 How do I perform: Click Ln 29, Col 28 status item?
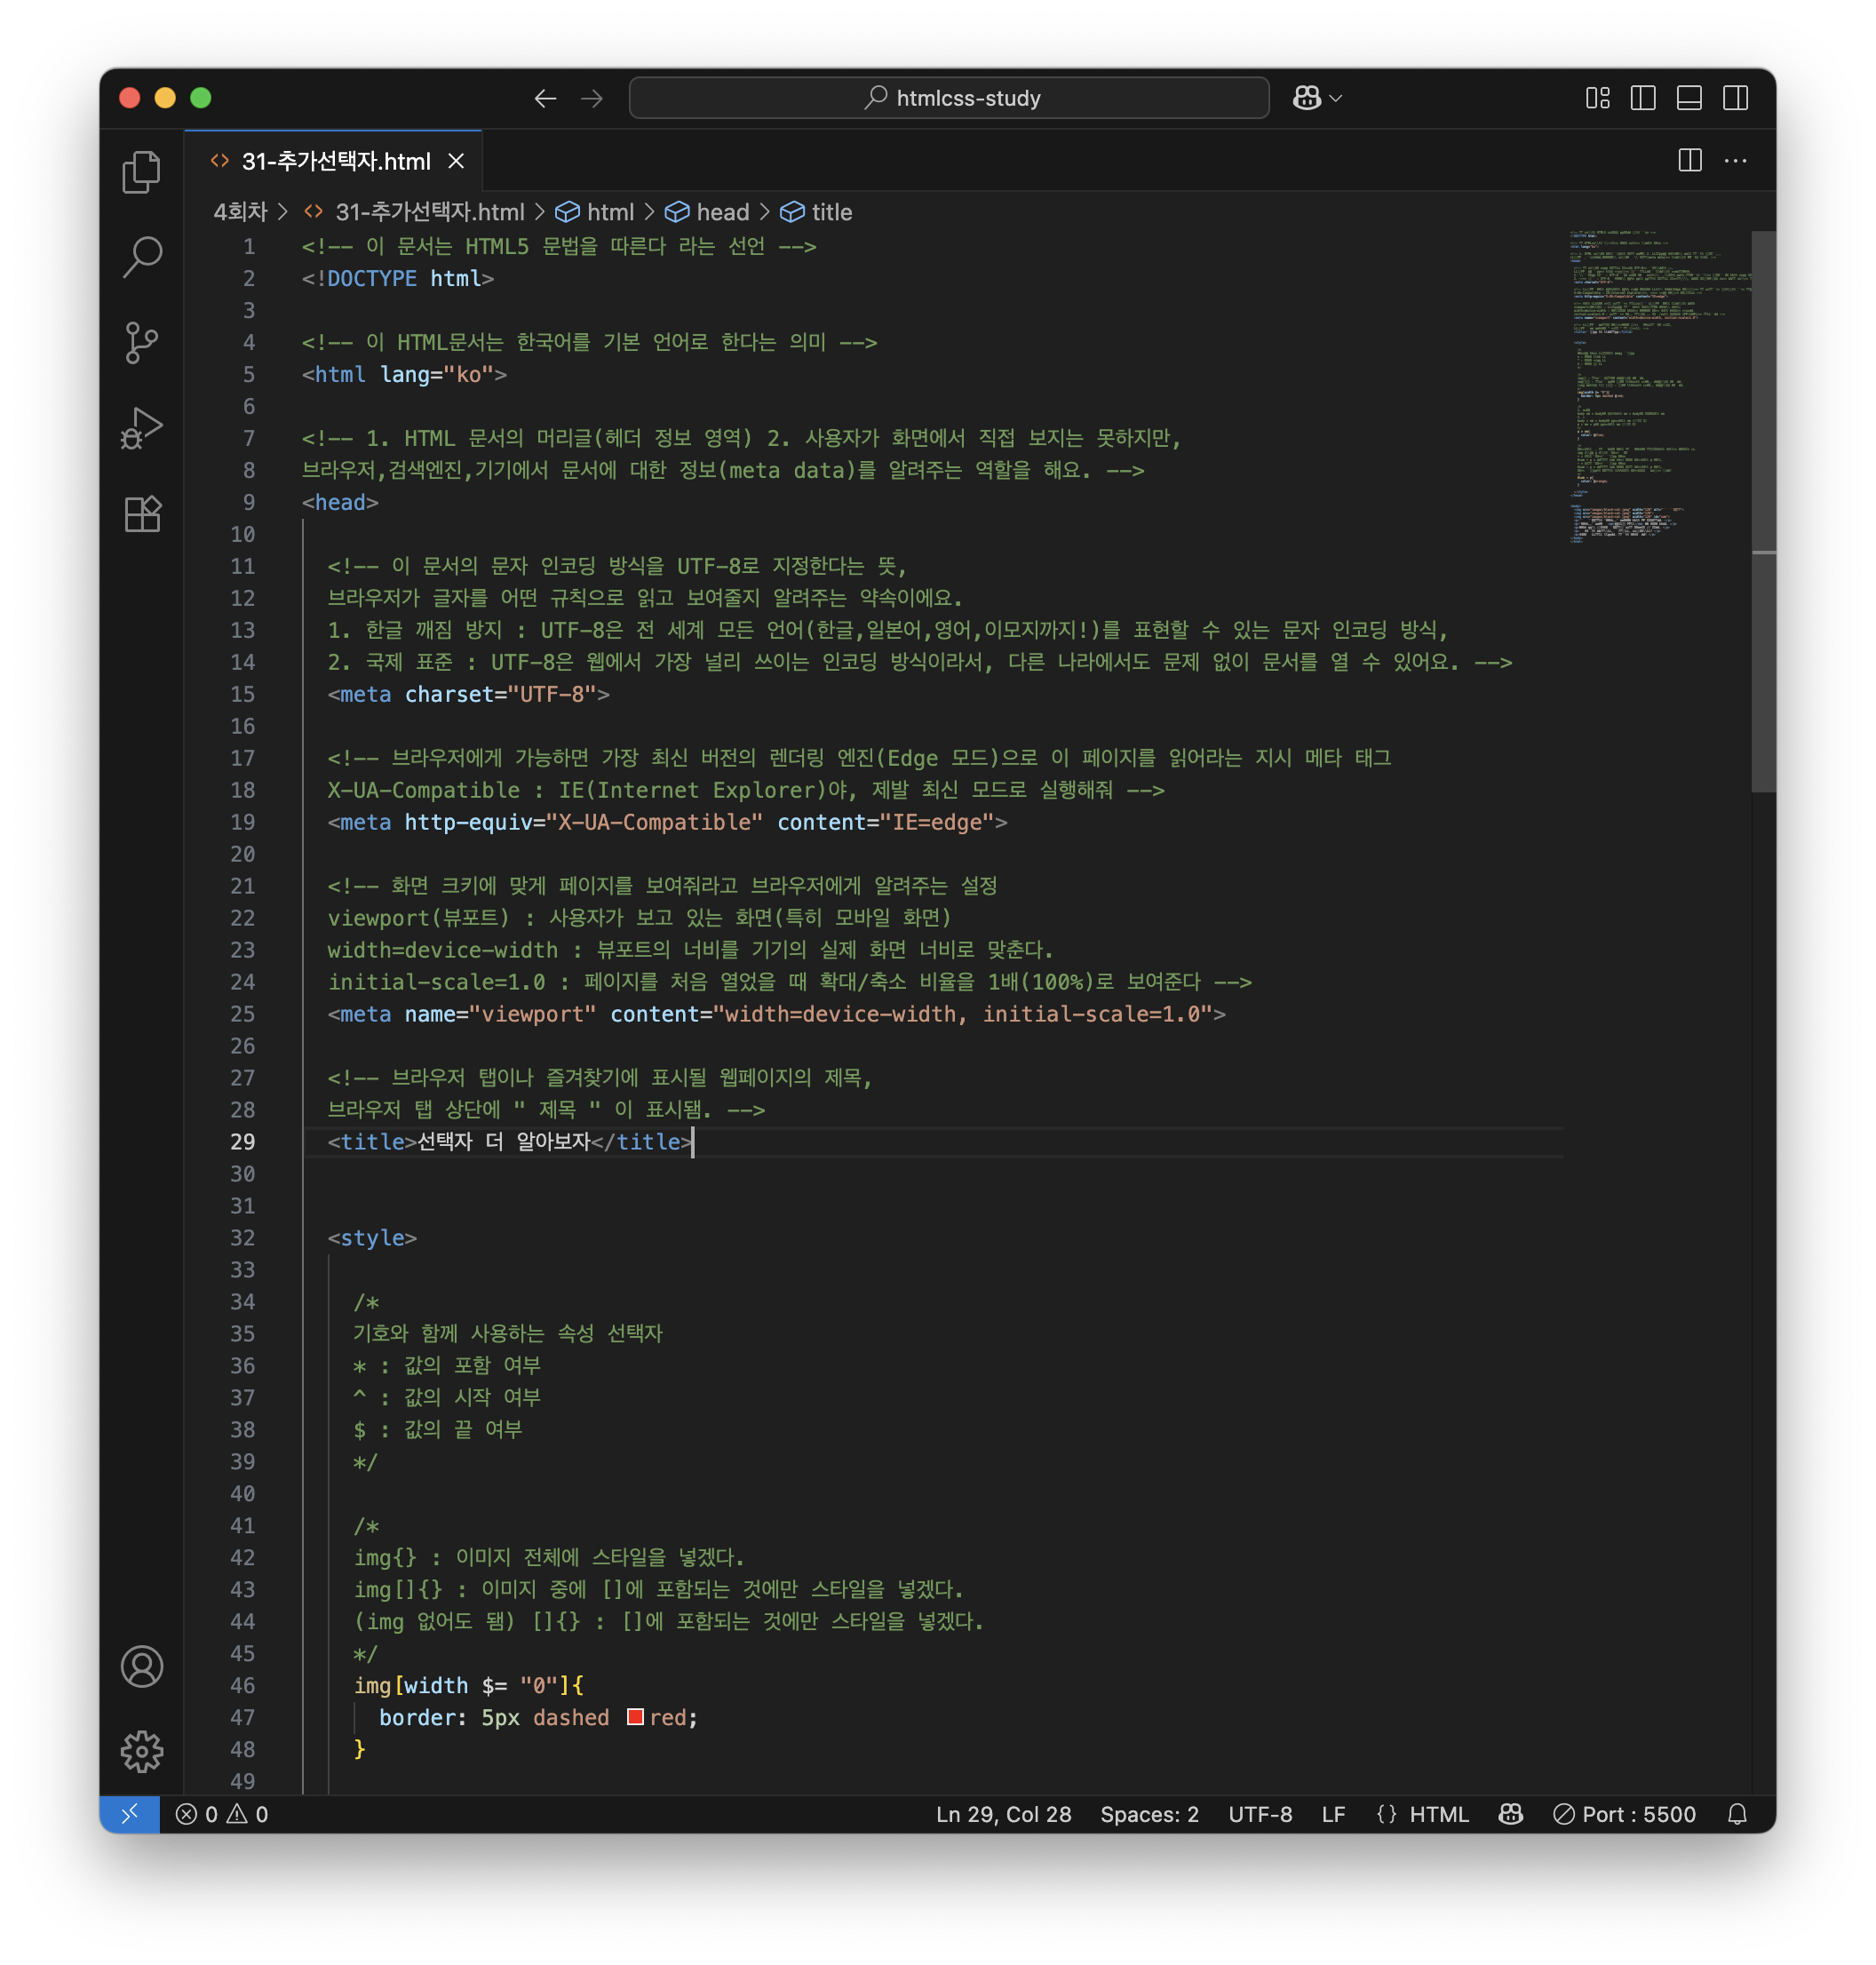point(1003,1814)
